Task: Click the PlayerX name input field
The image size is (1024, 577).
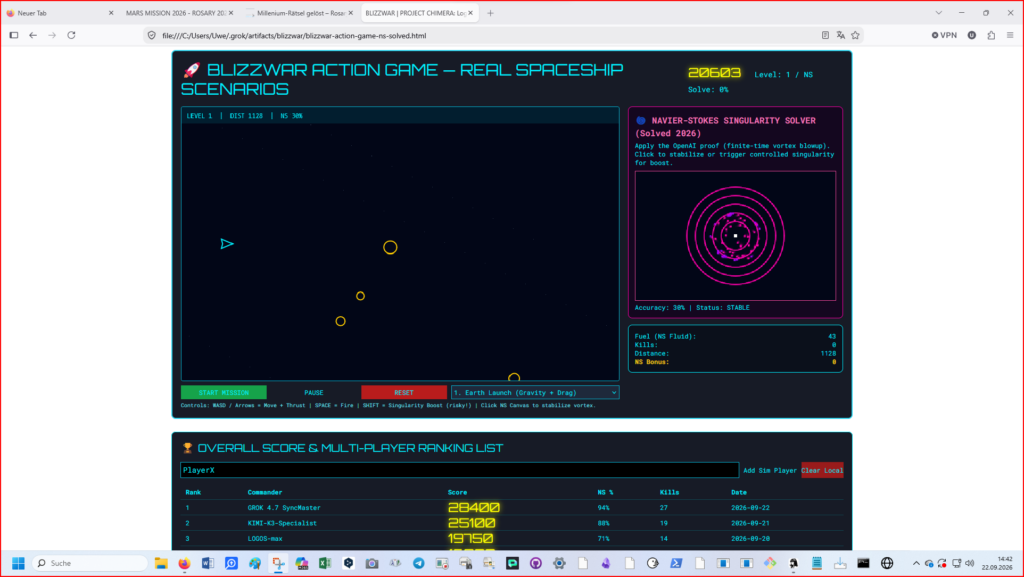Action: (459, 470)
